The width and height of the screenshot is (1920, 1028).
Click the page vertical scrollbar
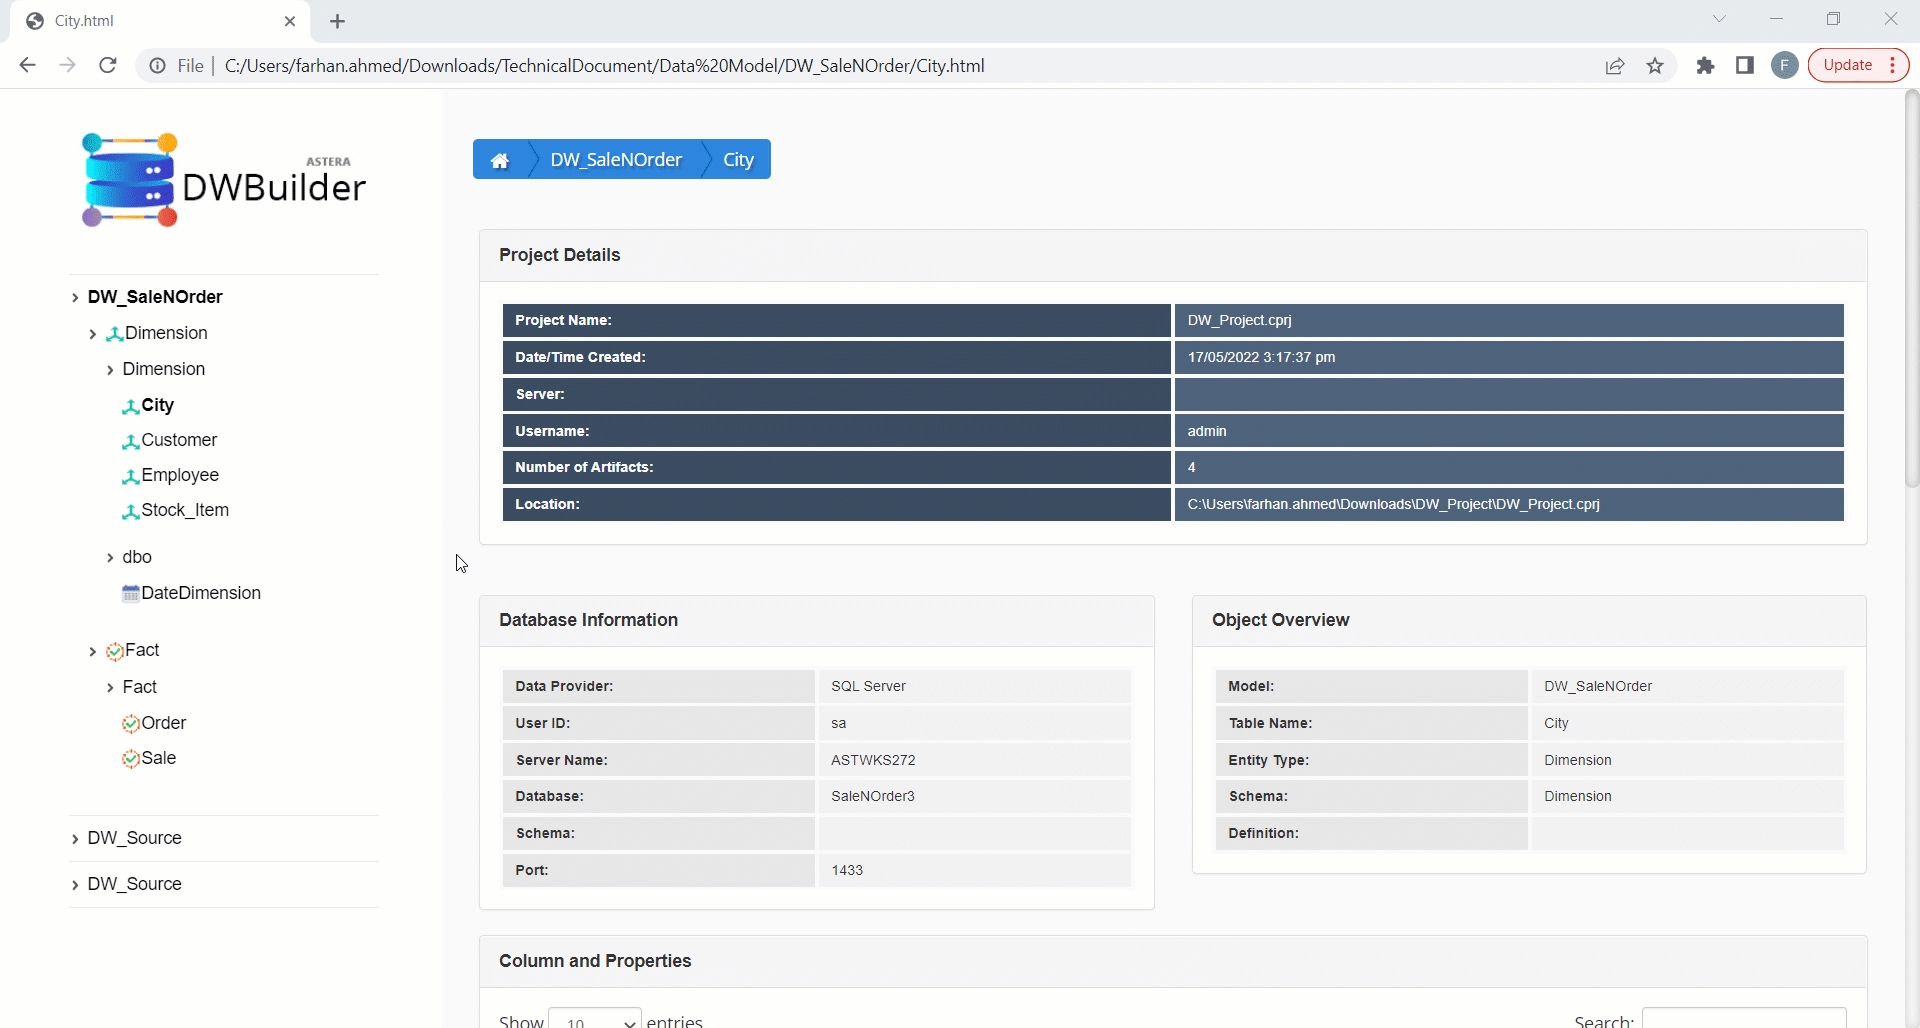(x=1911, y=290)
